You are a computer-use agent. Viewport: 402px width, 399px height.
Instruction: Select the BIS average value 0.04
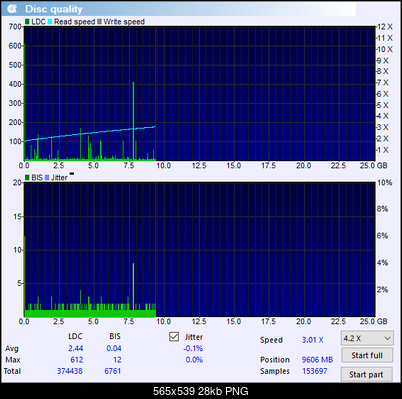point(114,348)
